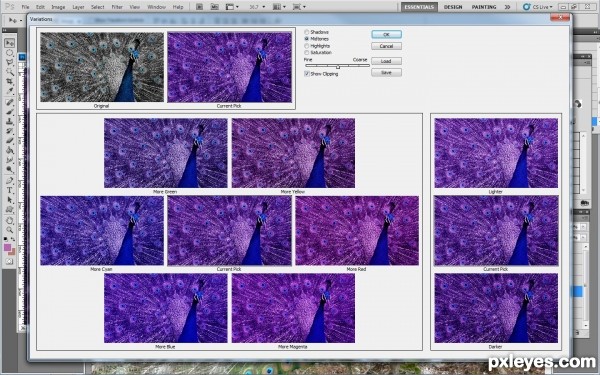Select the Crop tool
The image size is (600, 375).
pos(10,82)
